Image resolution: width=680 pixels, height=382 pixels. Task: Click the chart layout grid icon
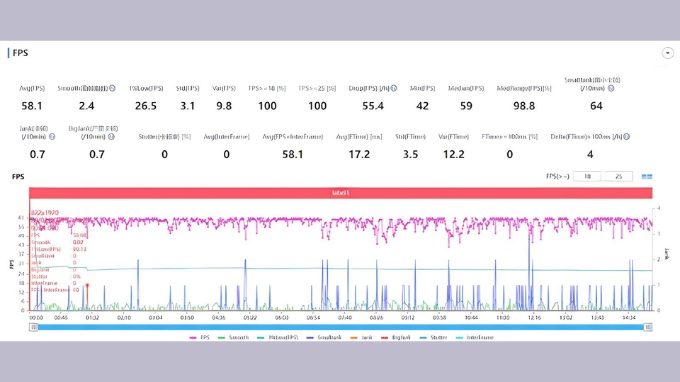tap(647, 176)
